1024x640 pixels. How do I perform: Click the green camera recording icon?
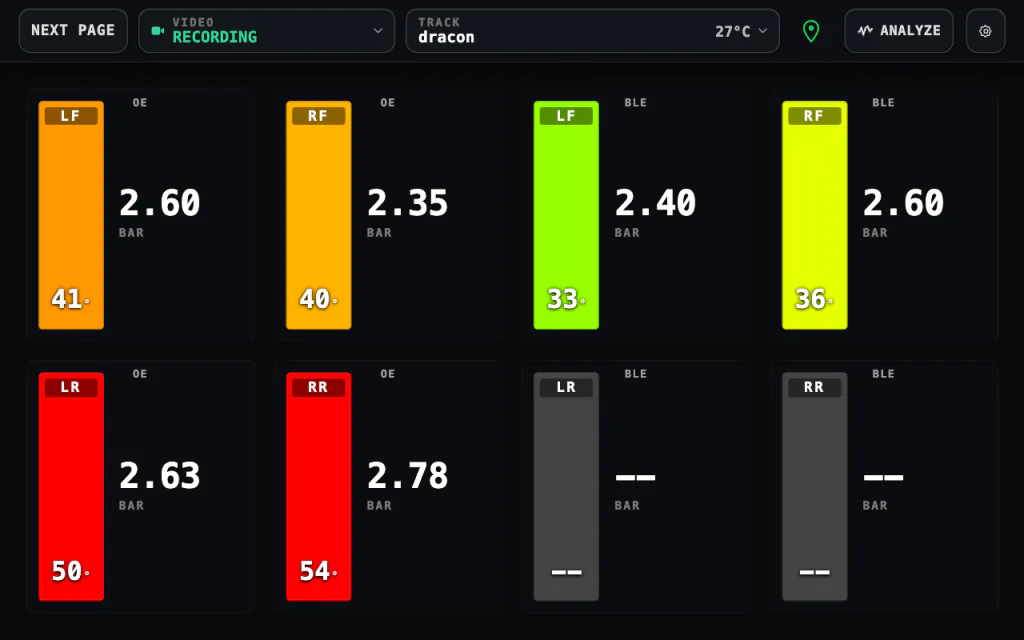tap(157, 31)
